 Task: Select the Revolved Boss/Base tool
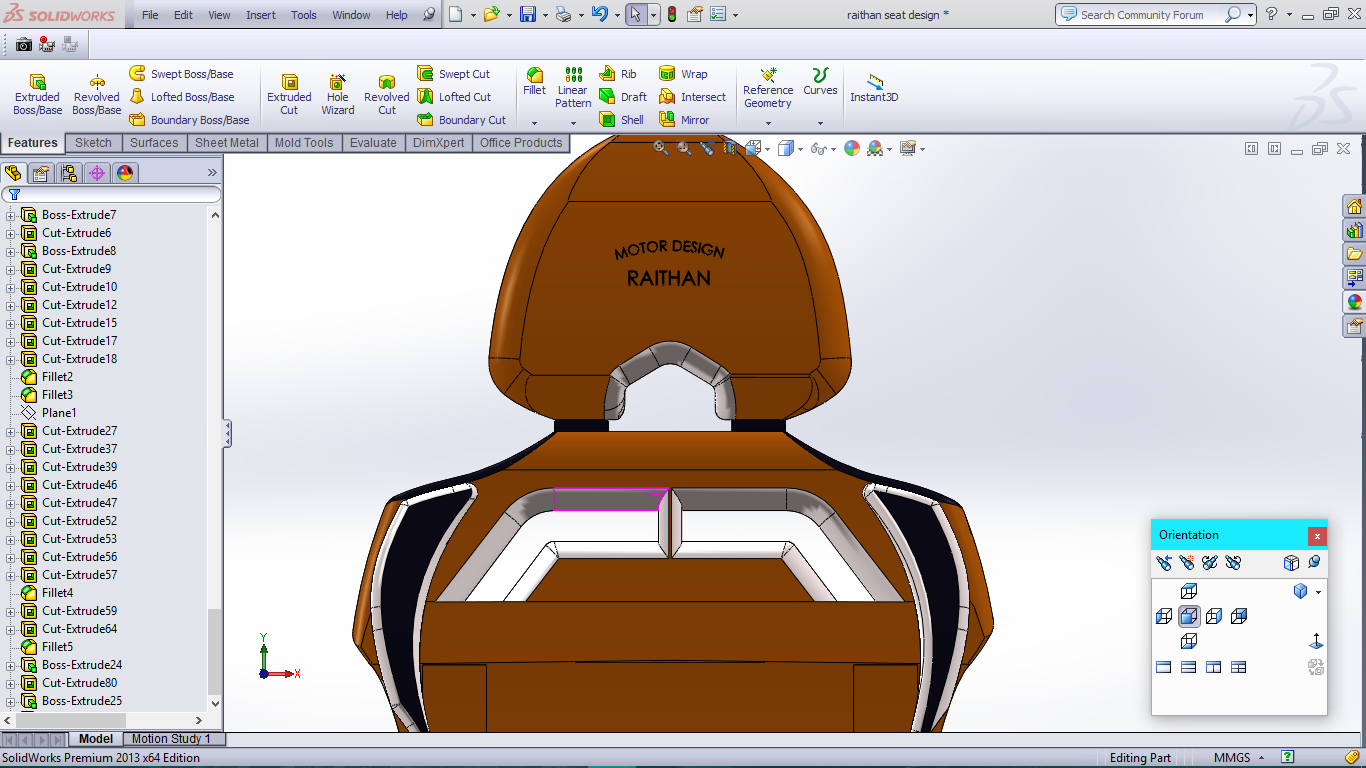click(97, 94)
